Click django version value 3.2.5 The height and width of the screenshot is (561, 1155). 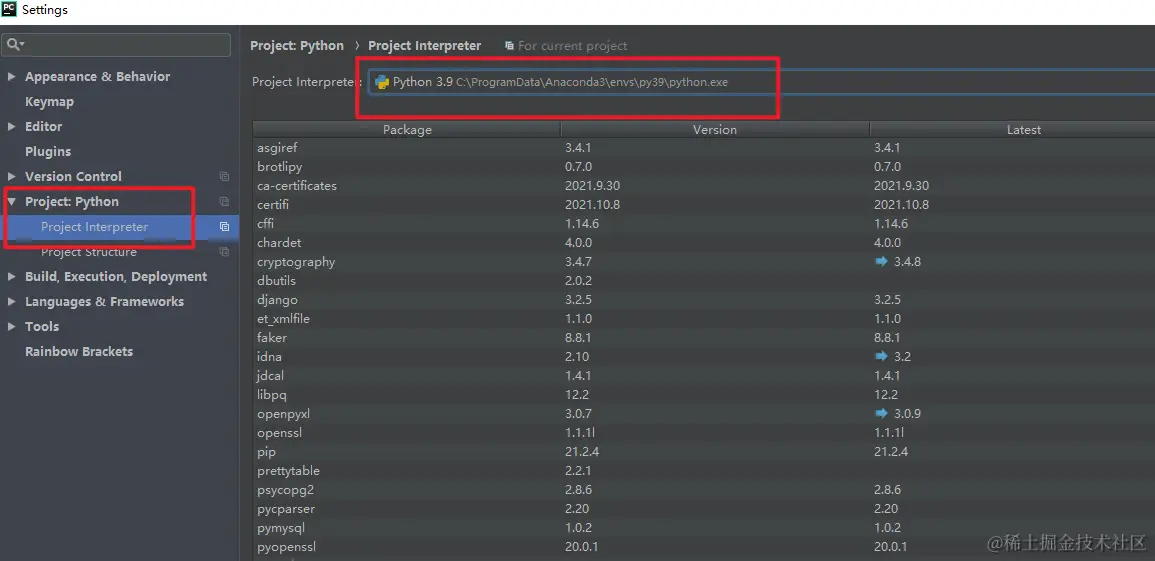pyautogui.click(x=578, y=300)
